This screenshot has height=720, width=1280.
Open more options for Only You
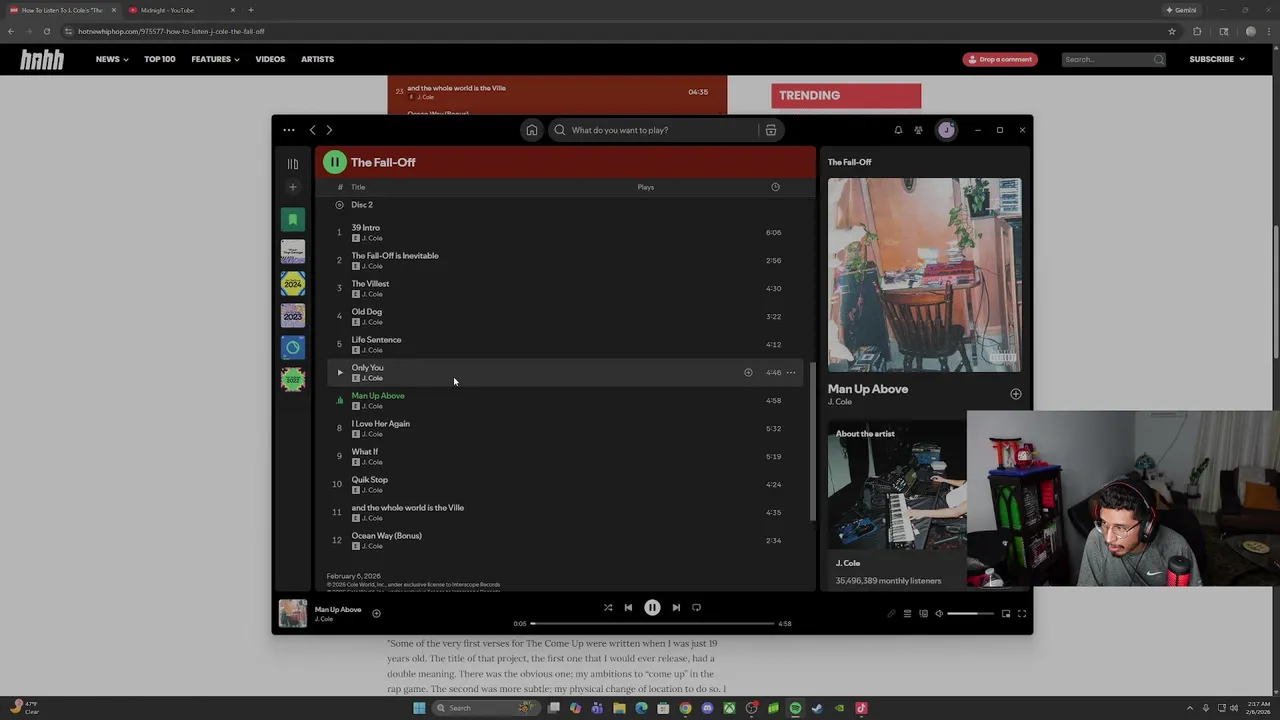pos(791,373)
